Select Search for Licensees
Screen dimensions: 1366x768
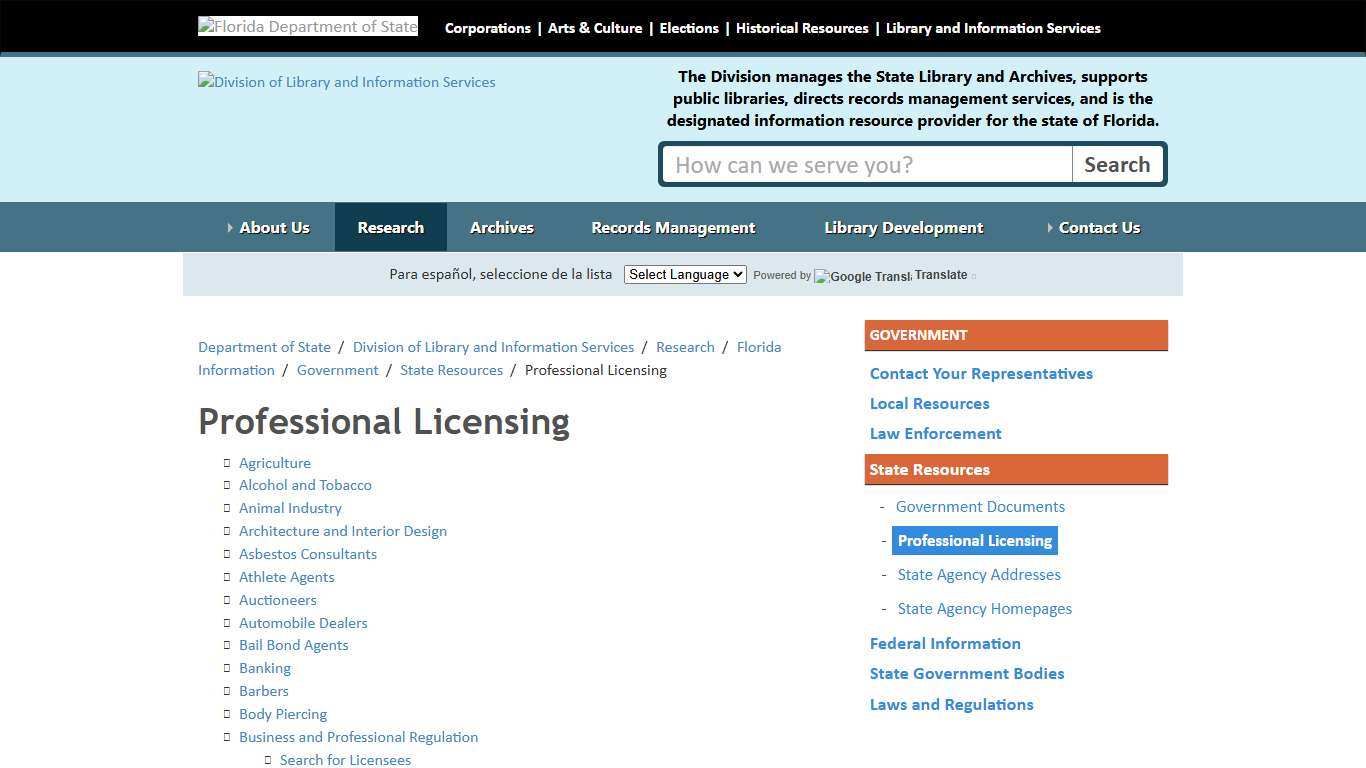pos(345,759)
